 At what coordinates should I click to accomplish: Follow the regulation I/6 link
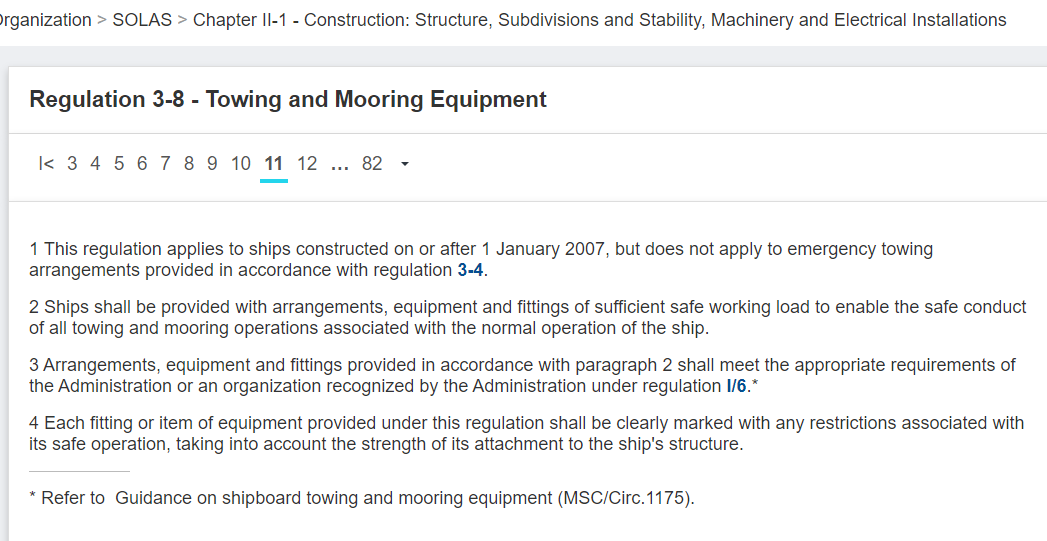(x=736, y=386)
